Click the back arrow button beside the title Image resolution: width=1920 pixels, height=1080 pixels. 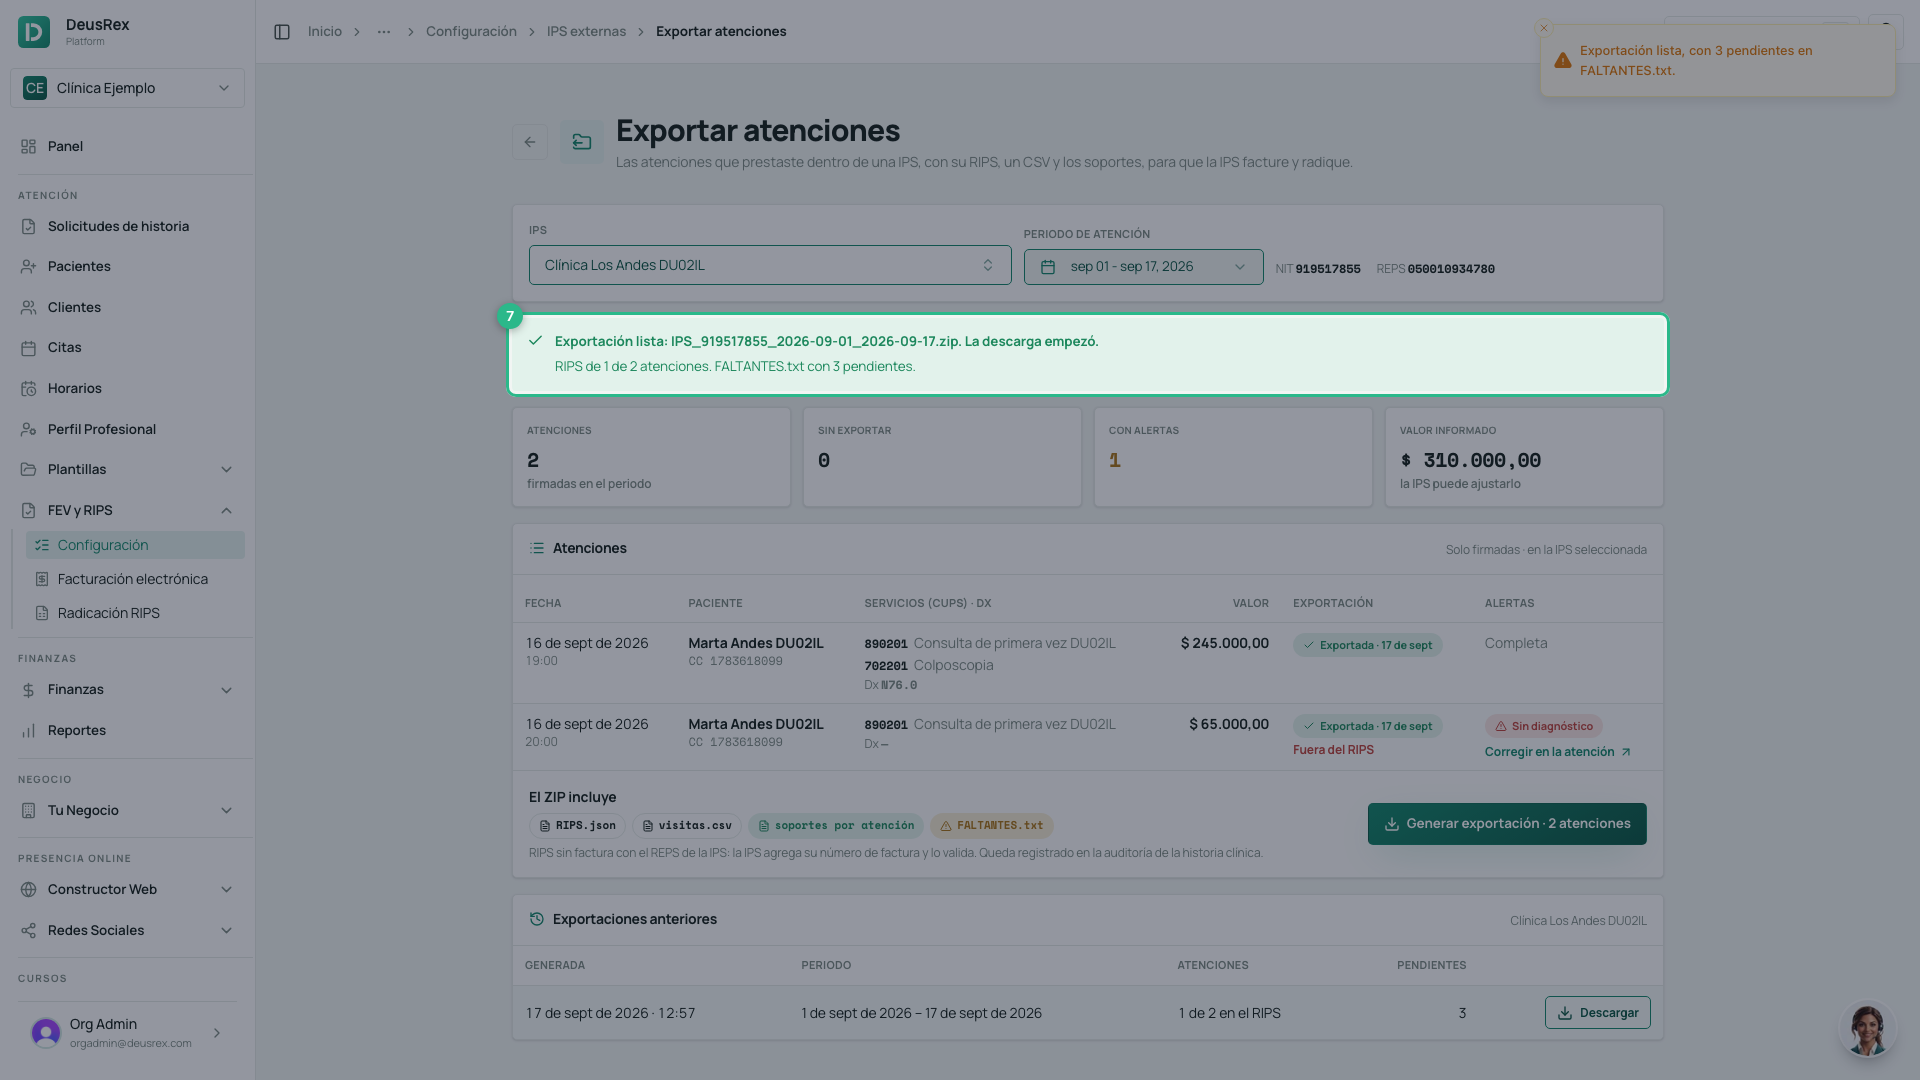point(530,142)
